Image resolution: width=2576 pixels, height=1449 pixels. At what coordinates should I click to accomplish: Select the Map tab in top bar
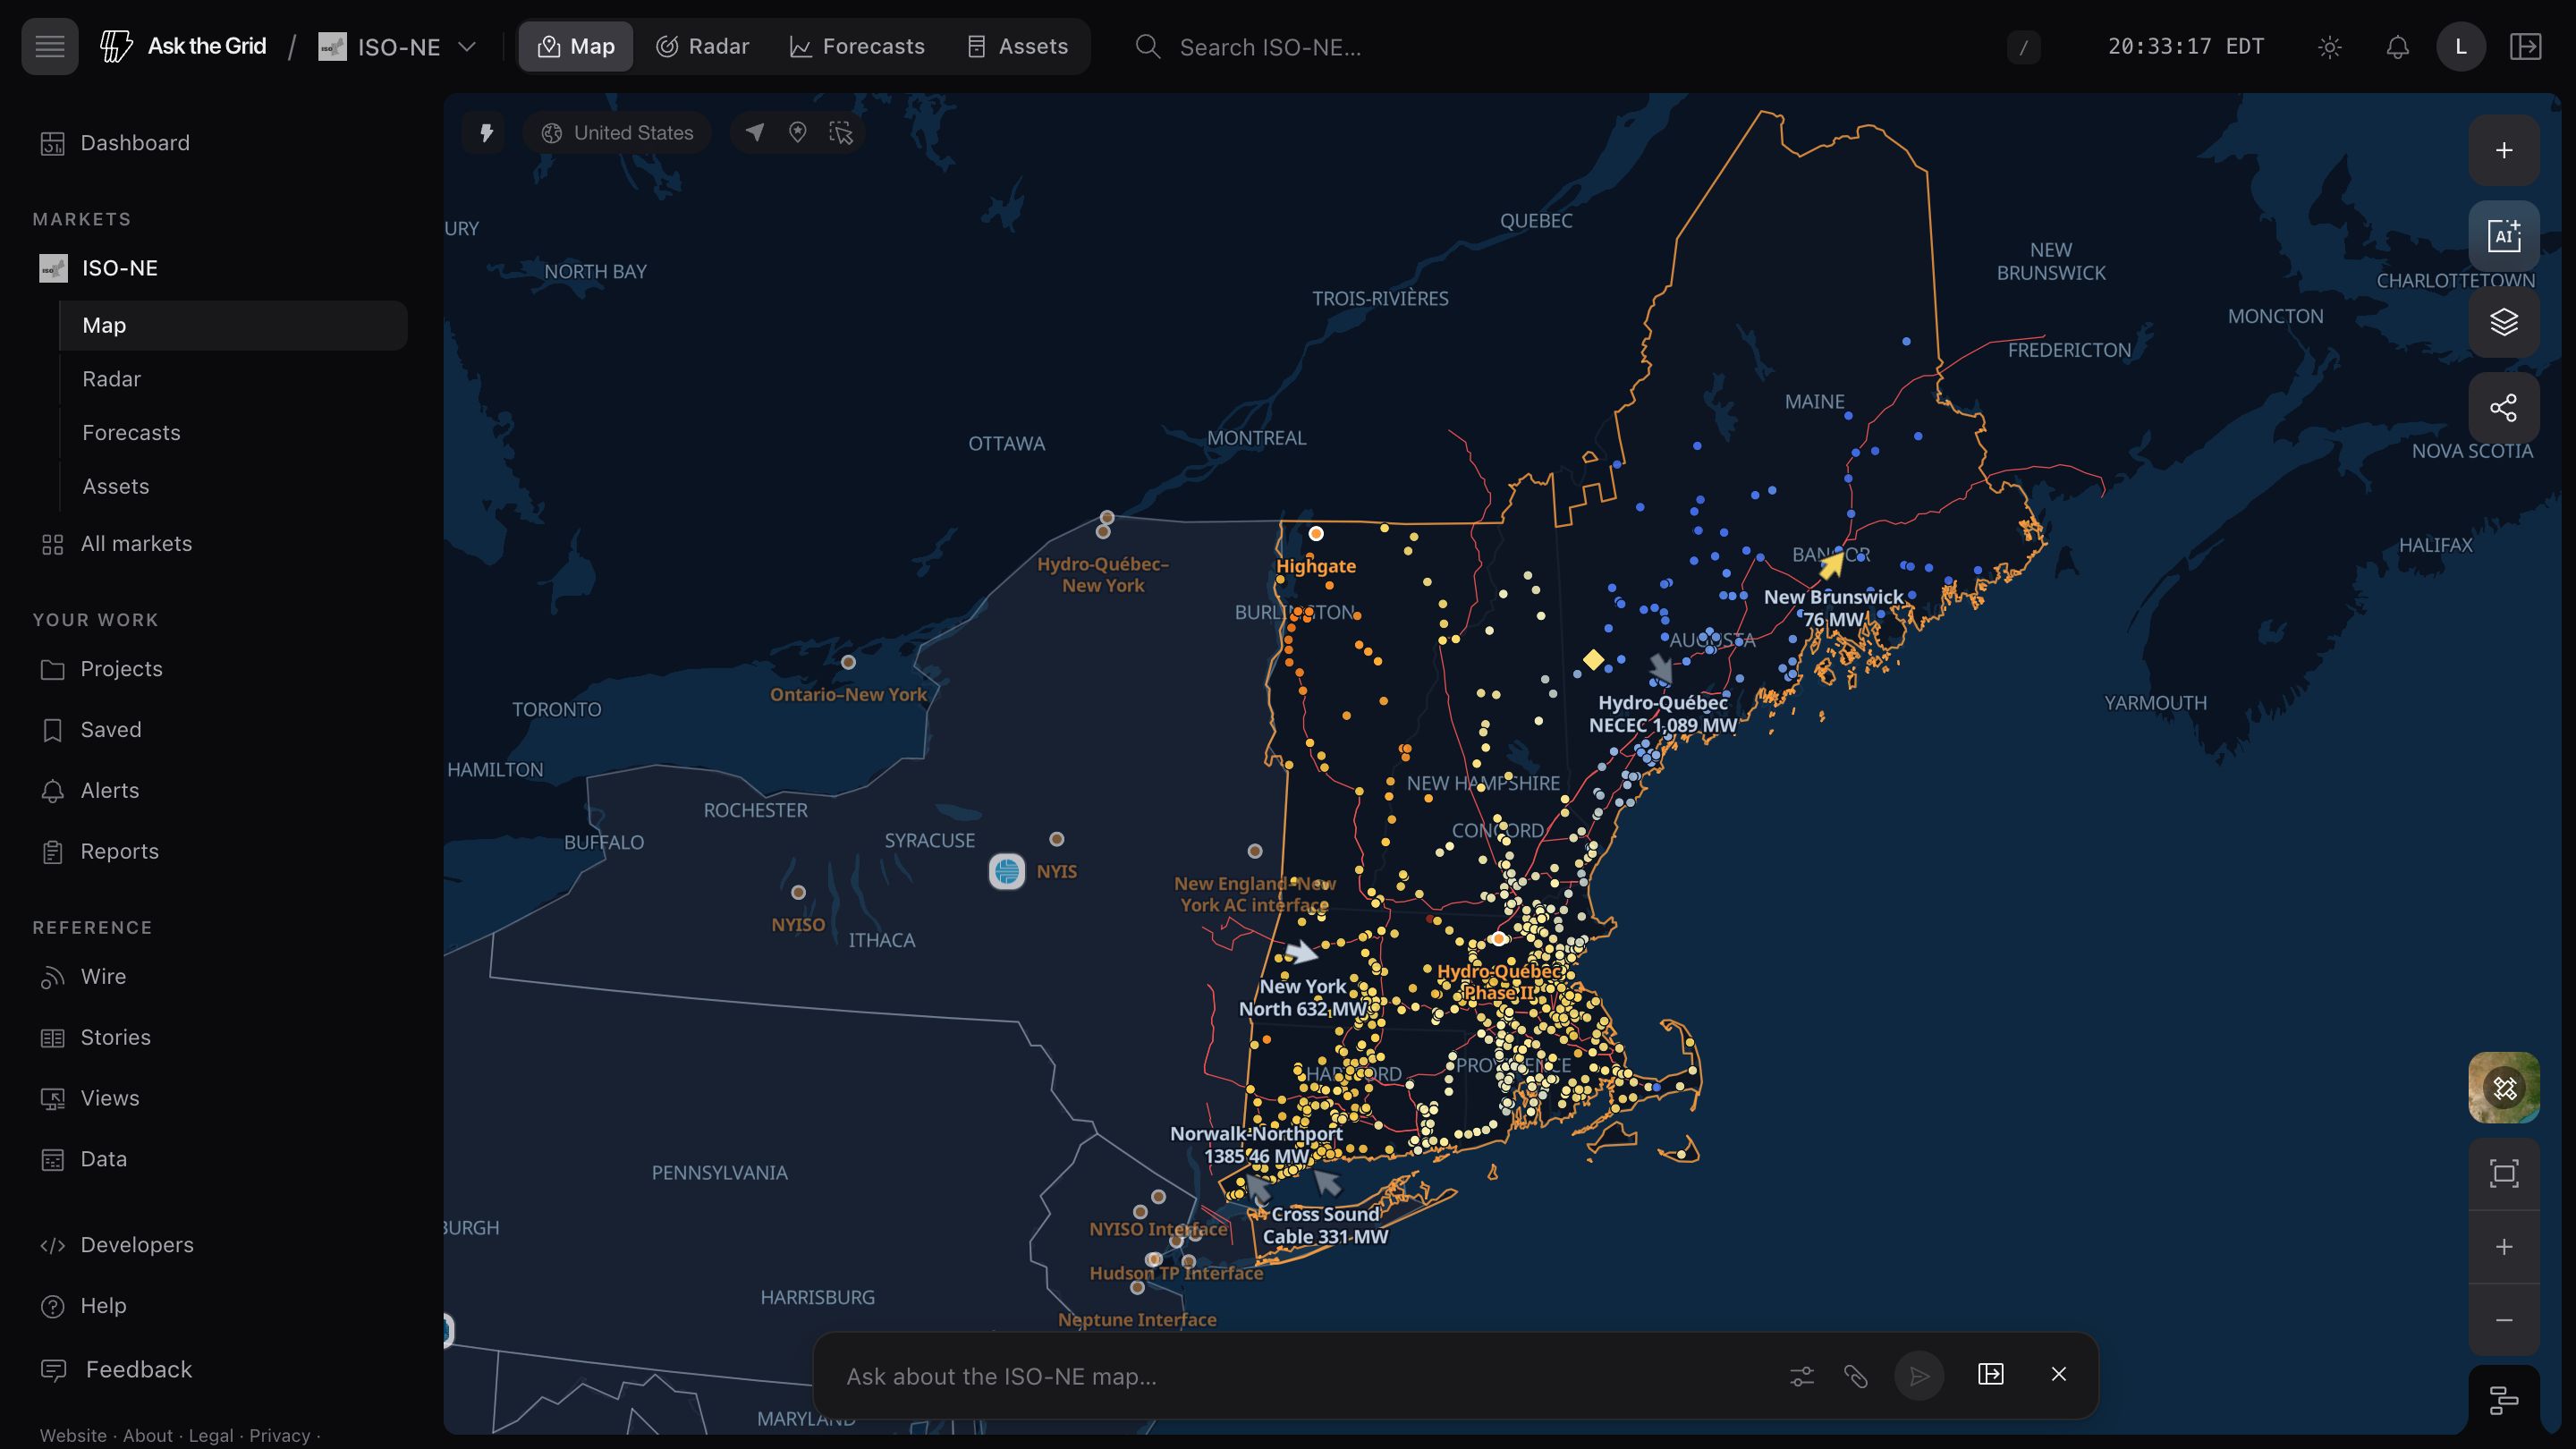[x=576, y=46]
